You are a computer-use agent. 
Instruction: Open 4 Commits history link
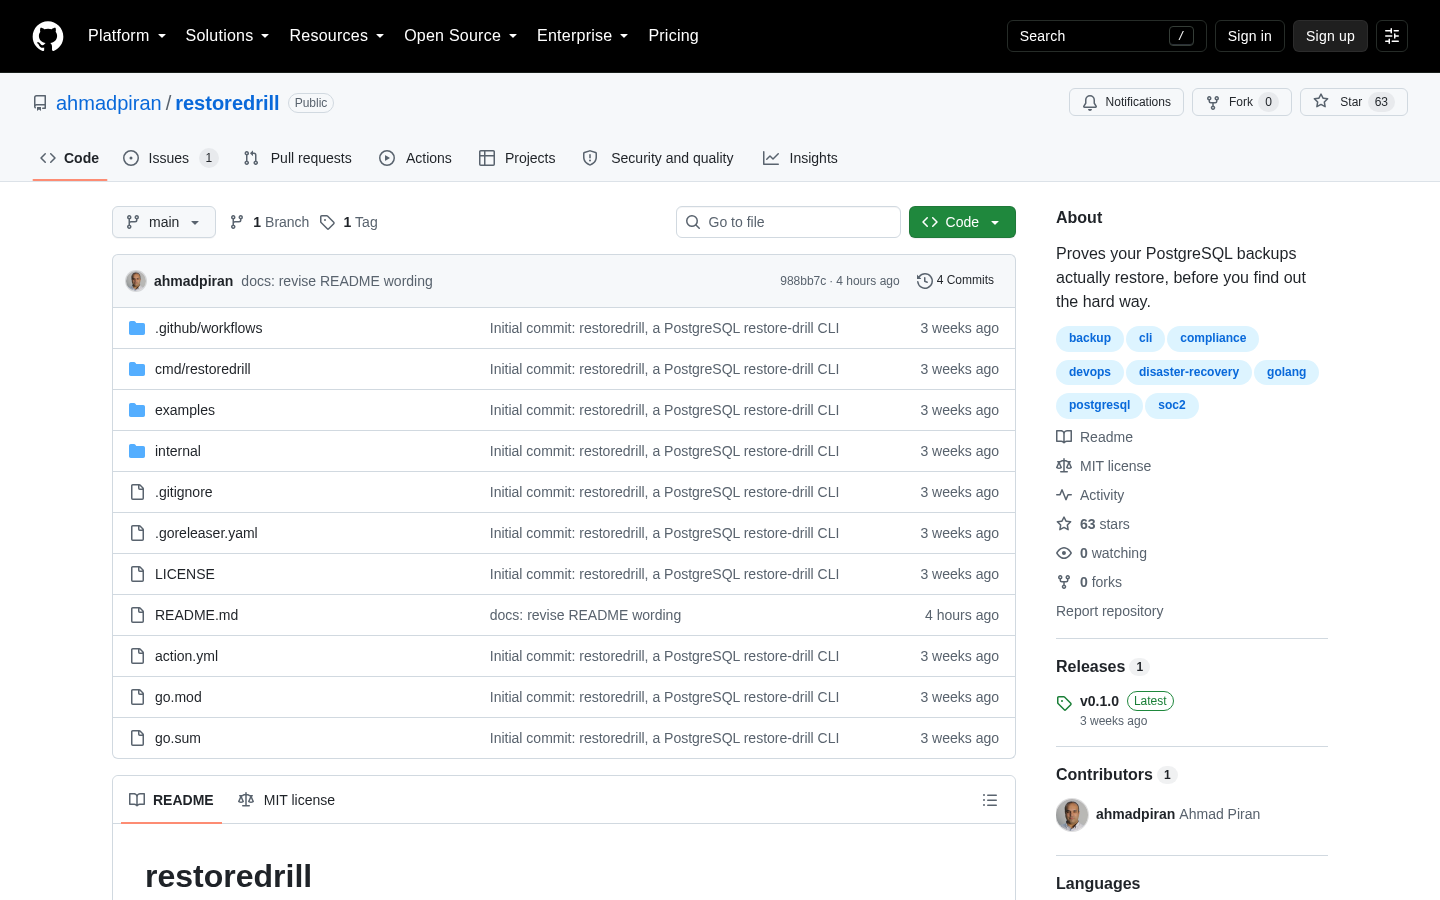[x=955, y=281]
